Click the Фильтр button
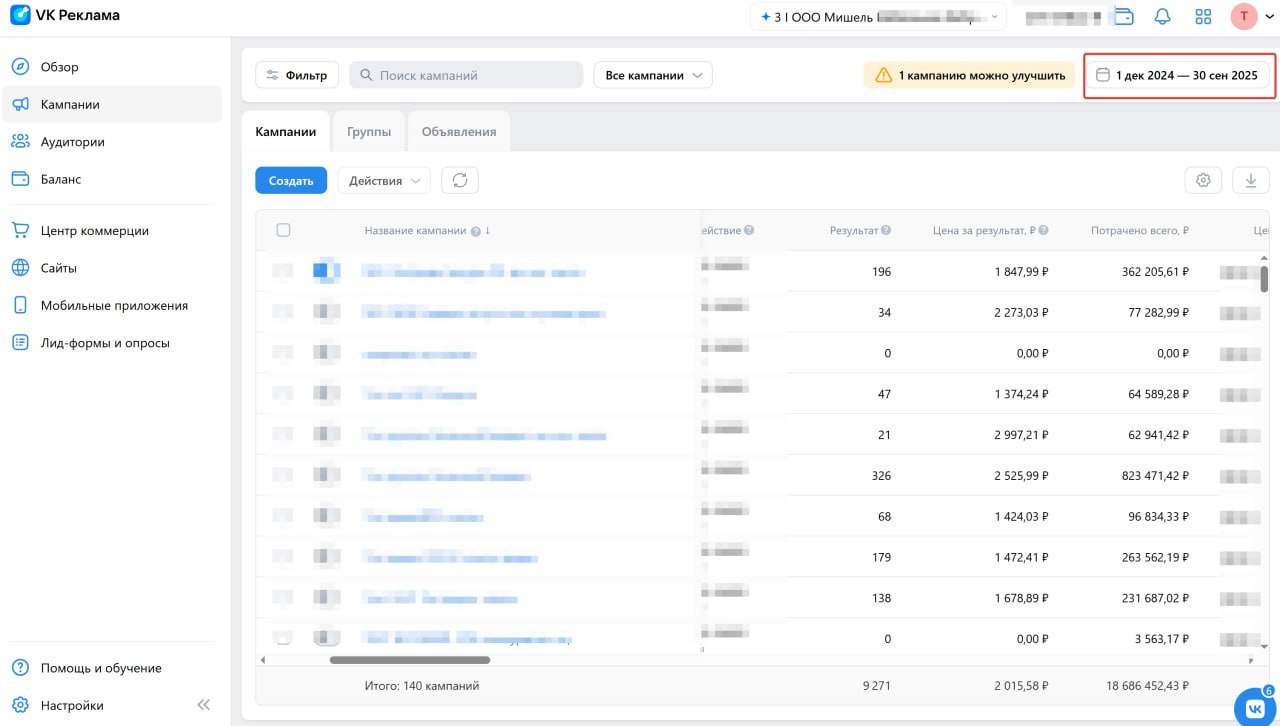Viewport: 1280px width, 726px height. [x=297, y=75]
